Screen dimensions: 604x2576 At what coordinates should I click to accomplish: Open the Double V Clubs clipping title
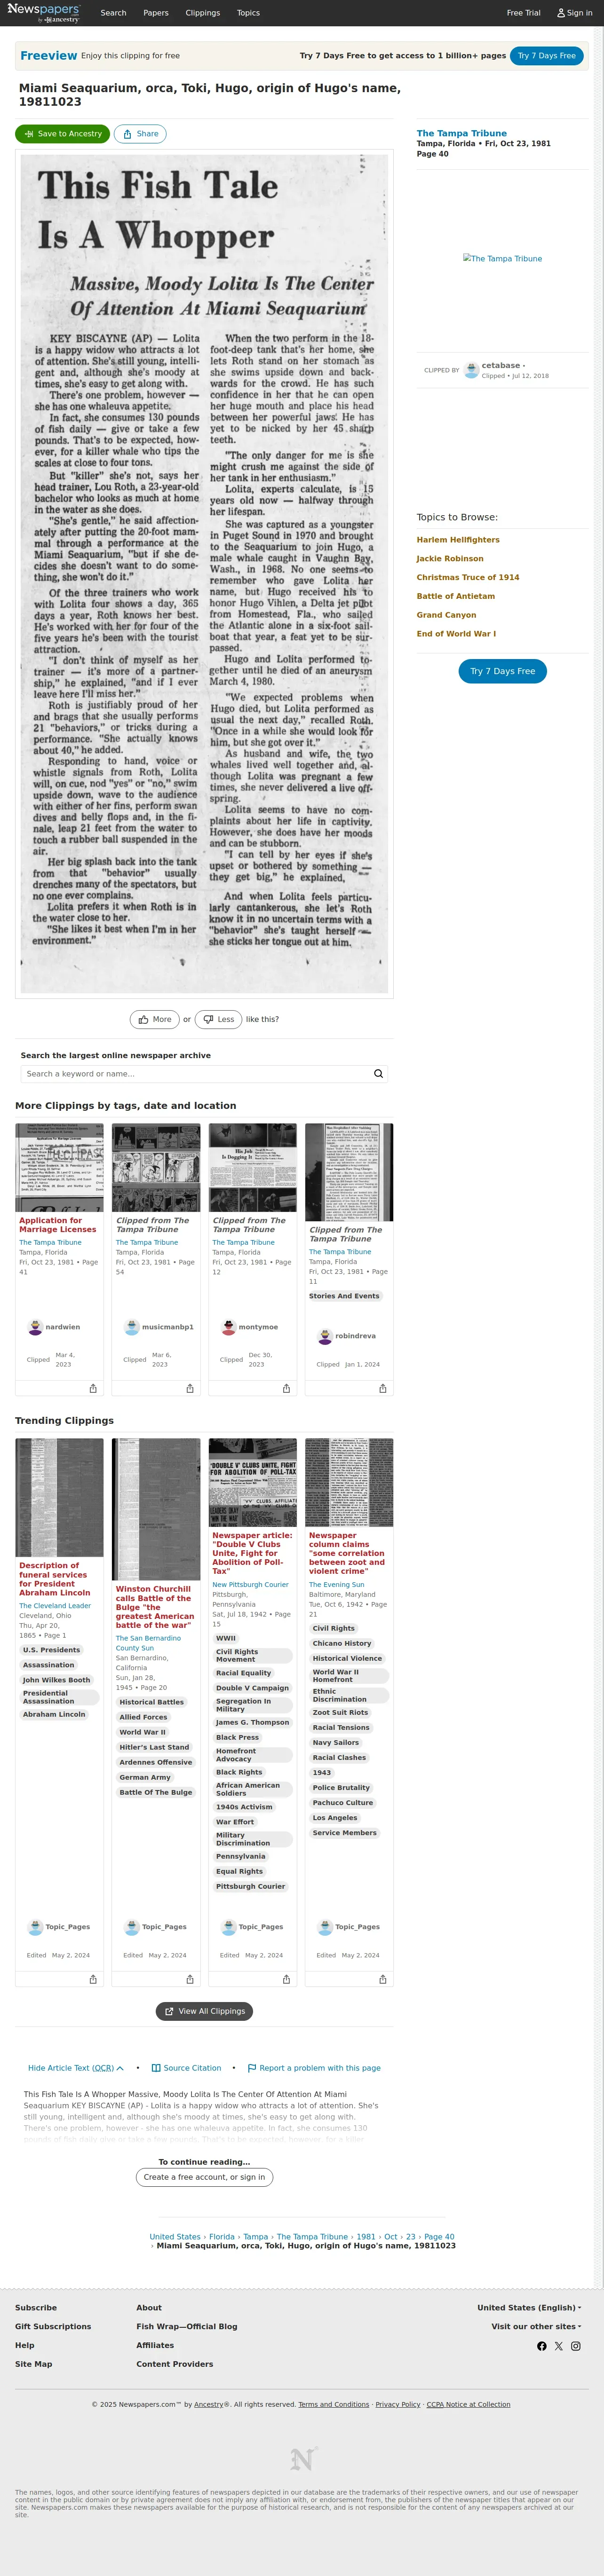[252, 1553]
